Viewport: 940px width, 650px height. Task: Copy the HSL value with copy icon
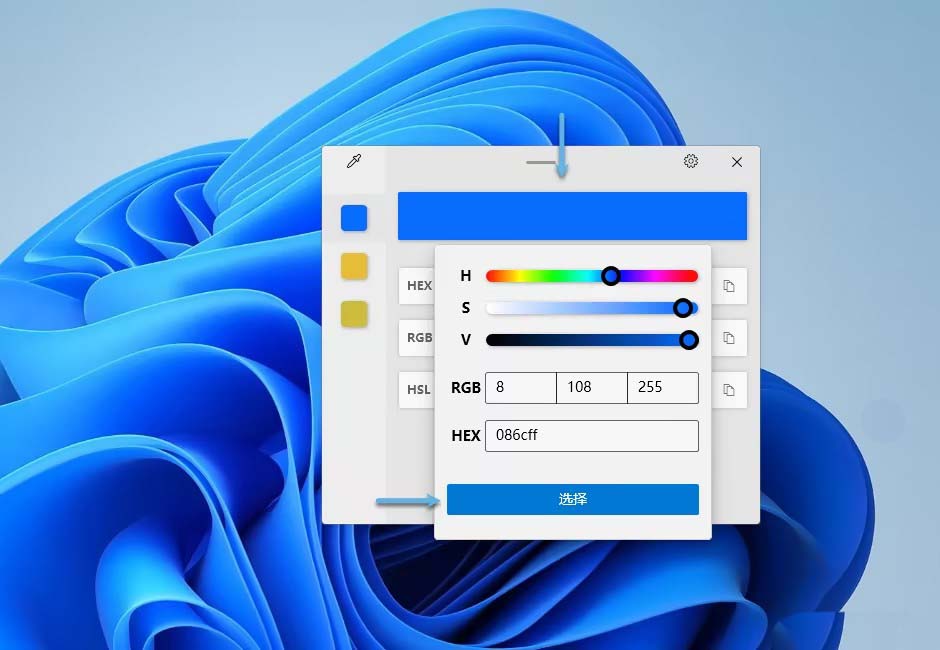(x=729, y=390)
